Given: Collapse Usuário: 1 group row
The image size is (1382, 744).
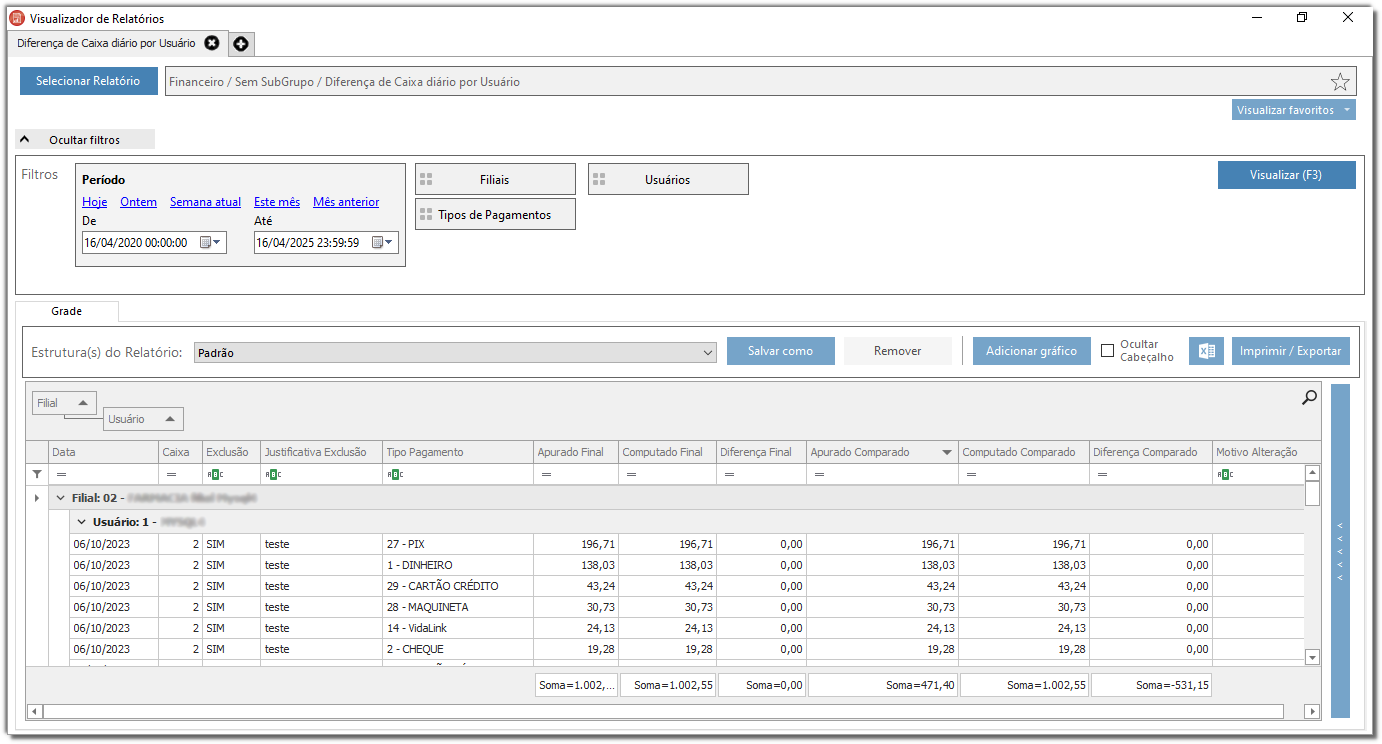Looking at the screenshot, I should tap(82, 522).
